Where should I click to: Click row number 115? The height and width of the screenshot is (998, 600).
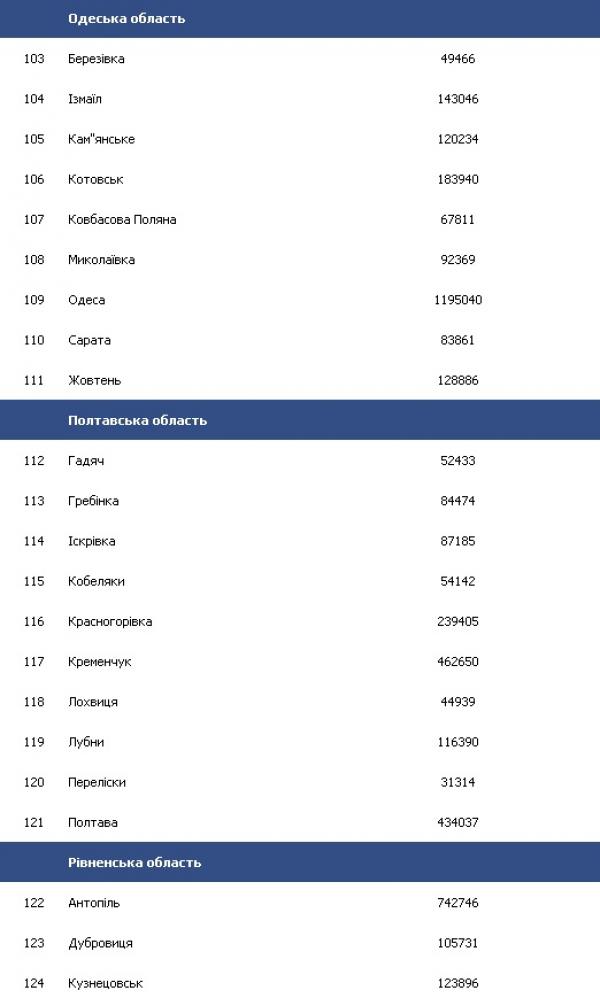(34, 581)
